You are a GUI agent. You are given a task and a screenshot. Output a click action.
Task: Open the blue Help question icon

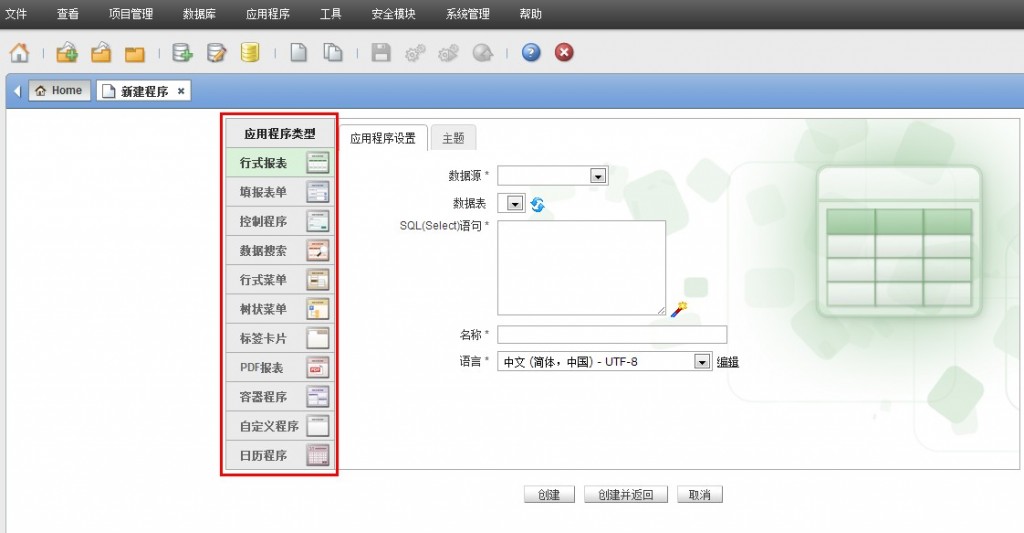pos(531,52)
